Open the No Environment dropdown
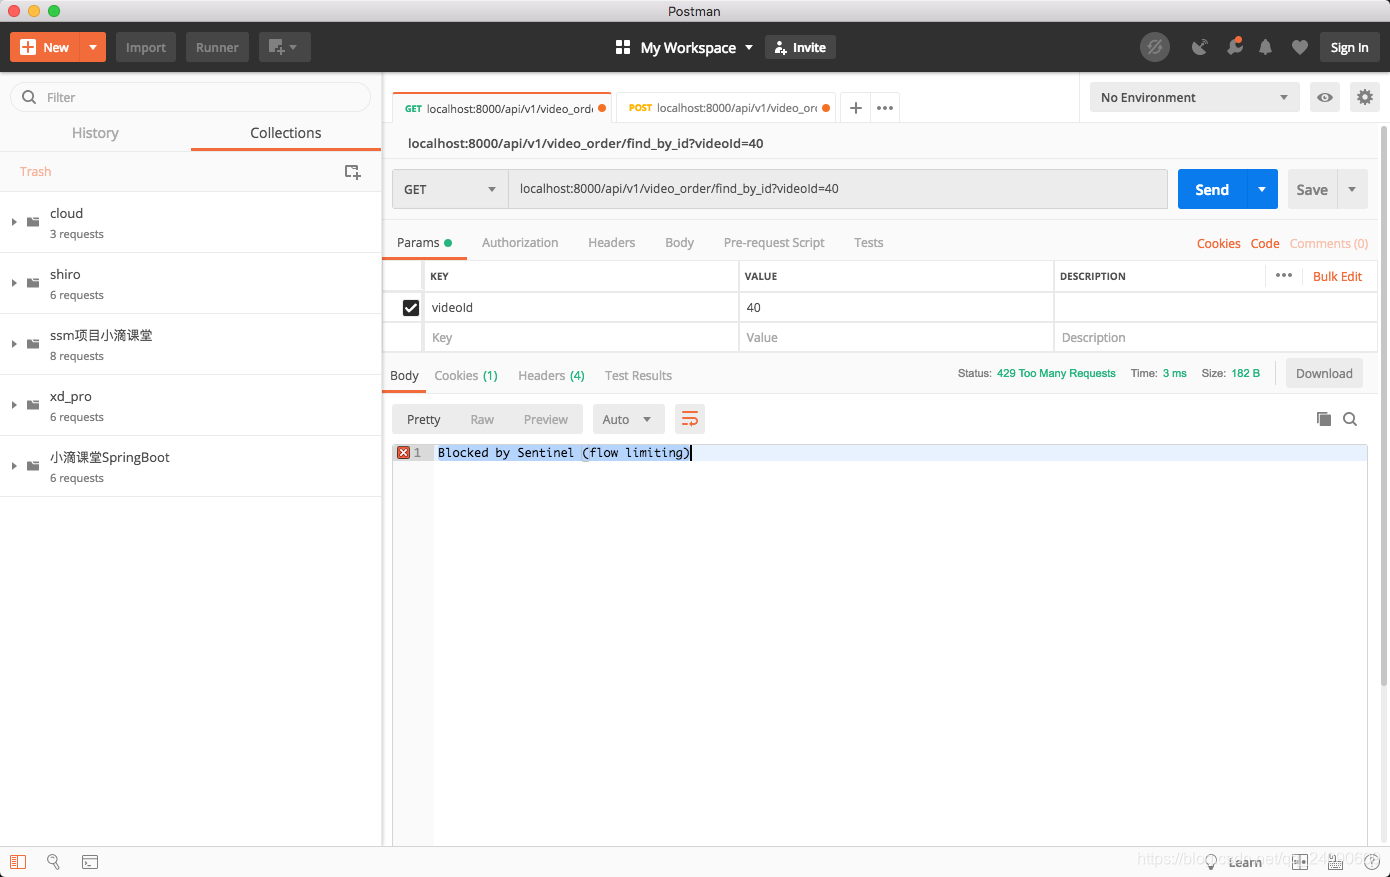 pyautogui.click(x=1194, y=97)
